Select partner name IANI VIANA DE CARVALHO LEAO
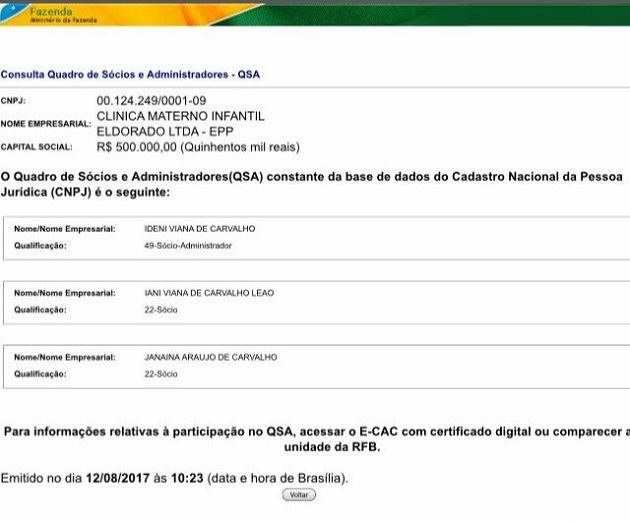This screenshot has height=521, width=630. coord(209,293)
